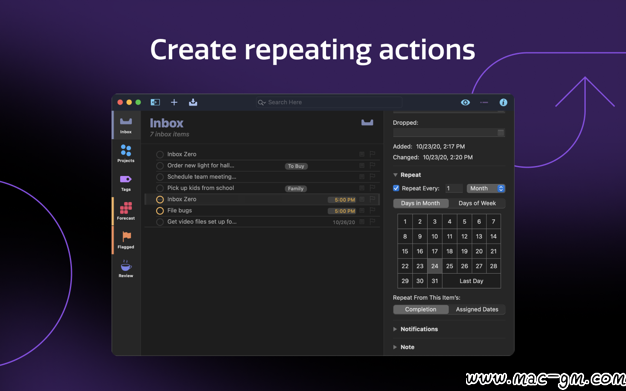Screen dimensions: 626x391
Task: Switch to Days of Week tab
Action: tap(477, 203)
